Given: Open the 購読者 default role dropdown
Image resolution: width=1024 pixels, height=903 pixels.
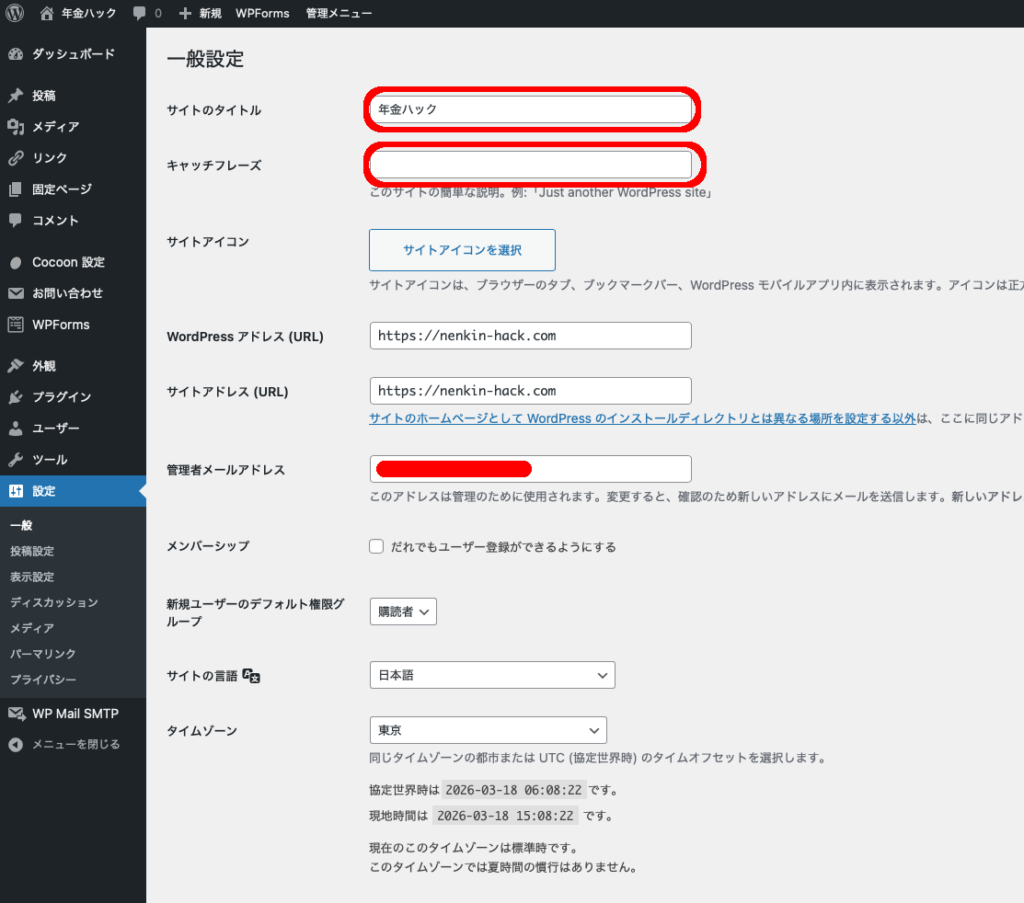Looking at the screenshot, I should 403,612.
